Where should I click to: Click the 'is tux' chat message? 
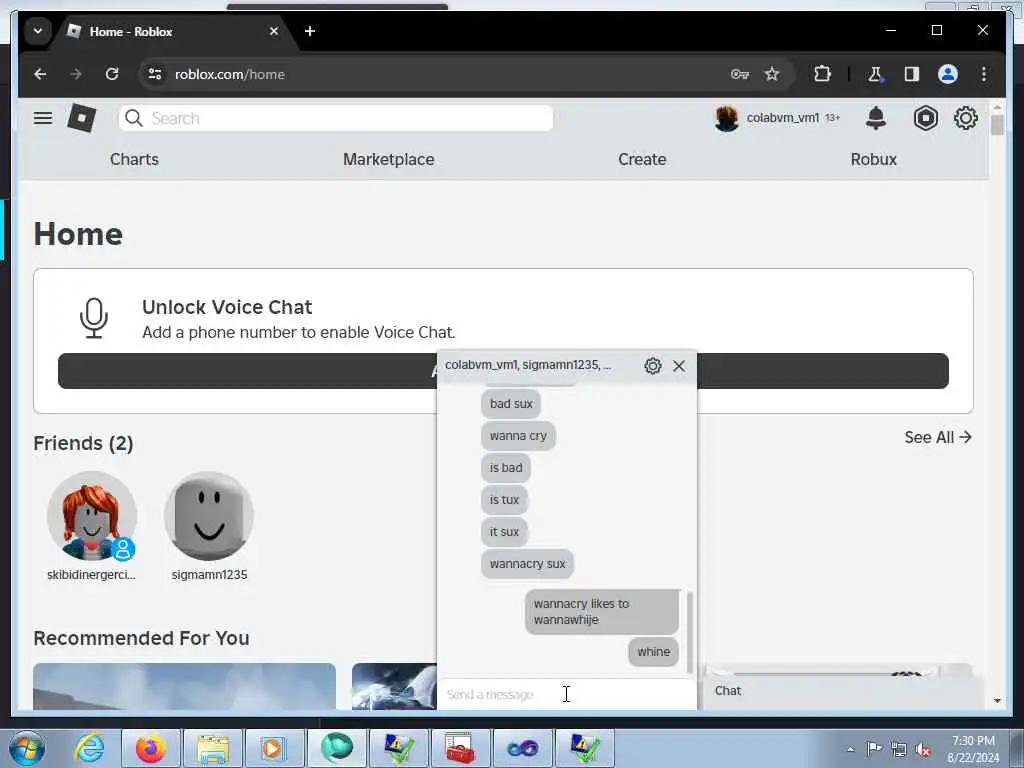tap(504, 500)
